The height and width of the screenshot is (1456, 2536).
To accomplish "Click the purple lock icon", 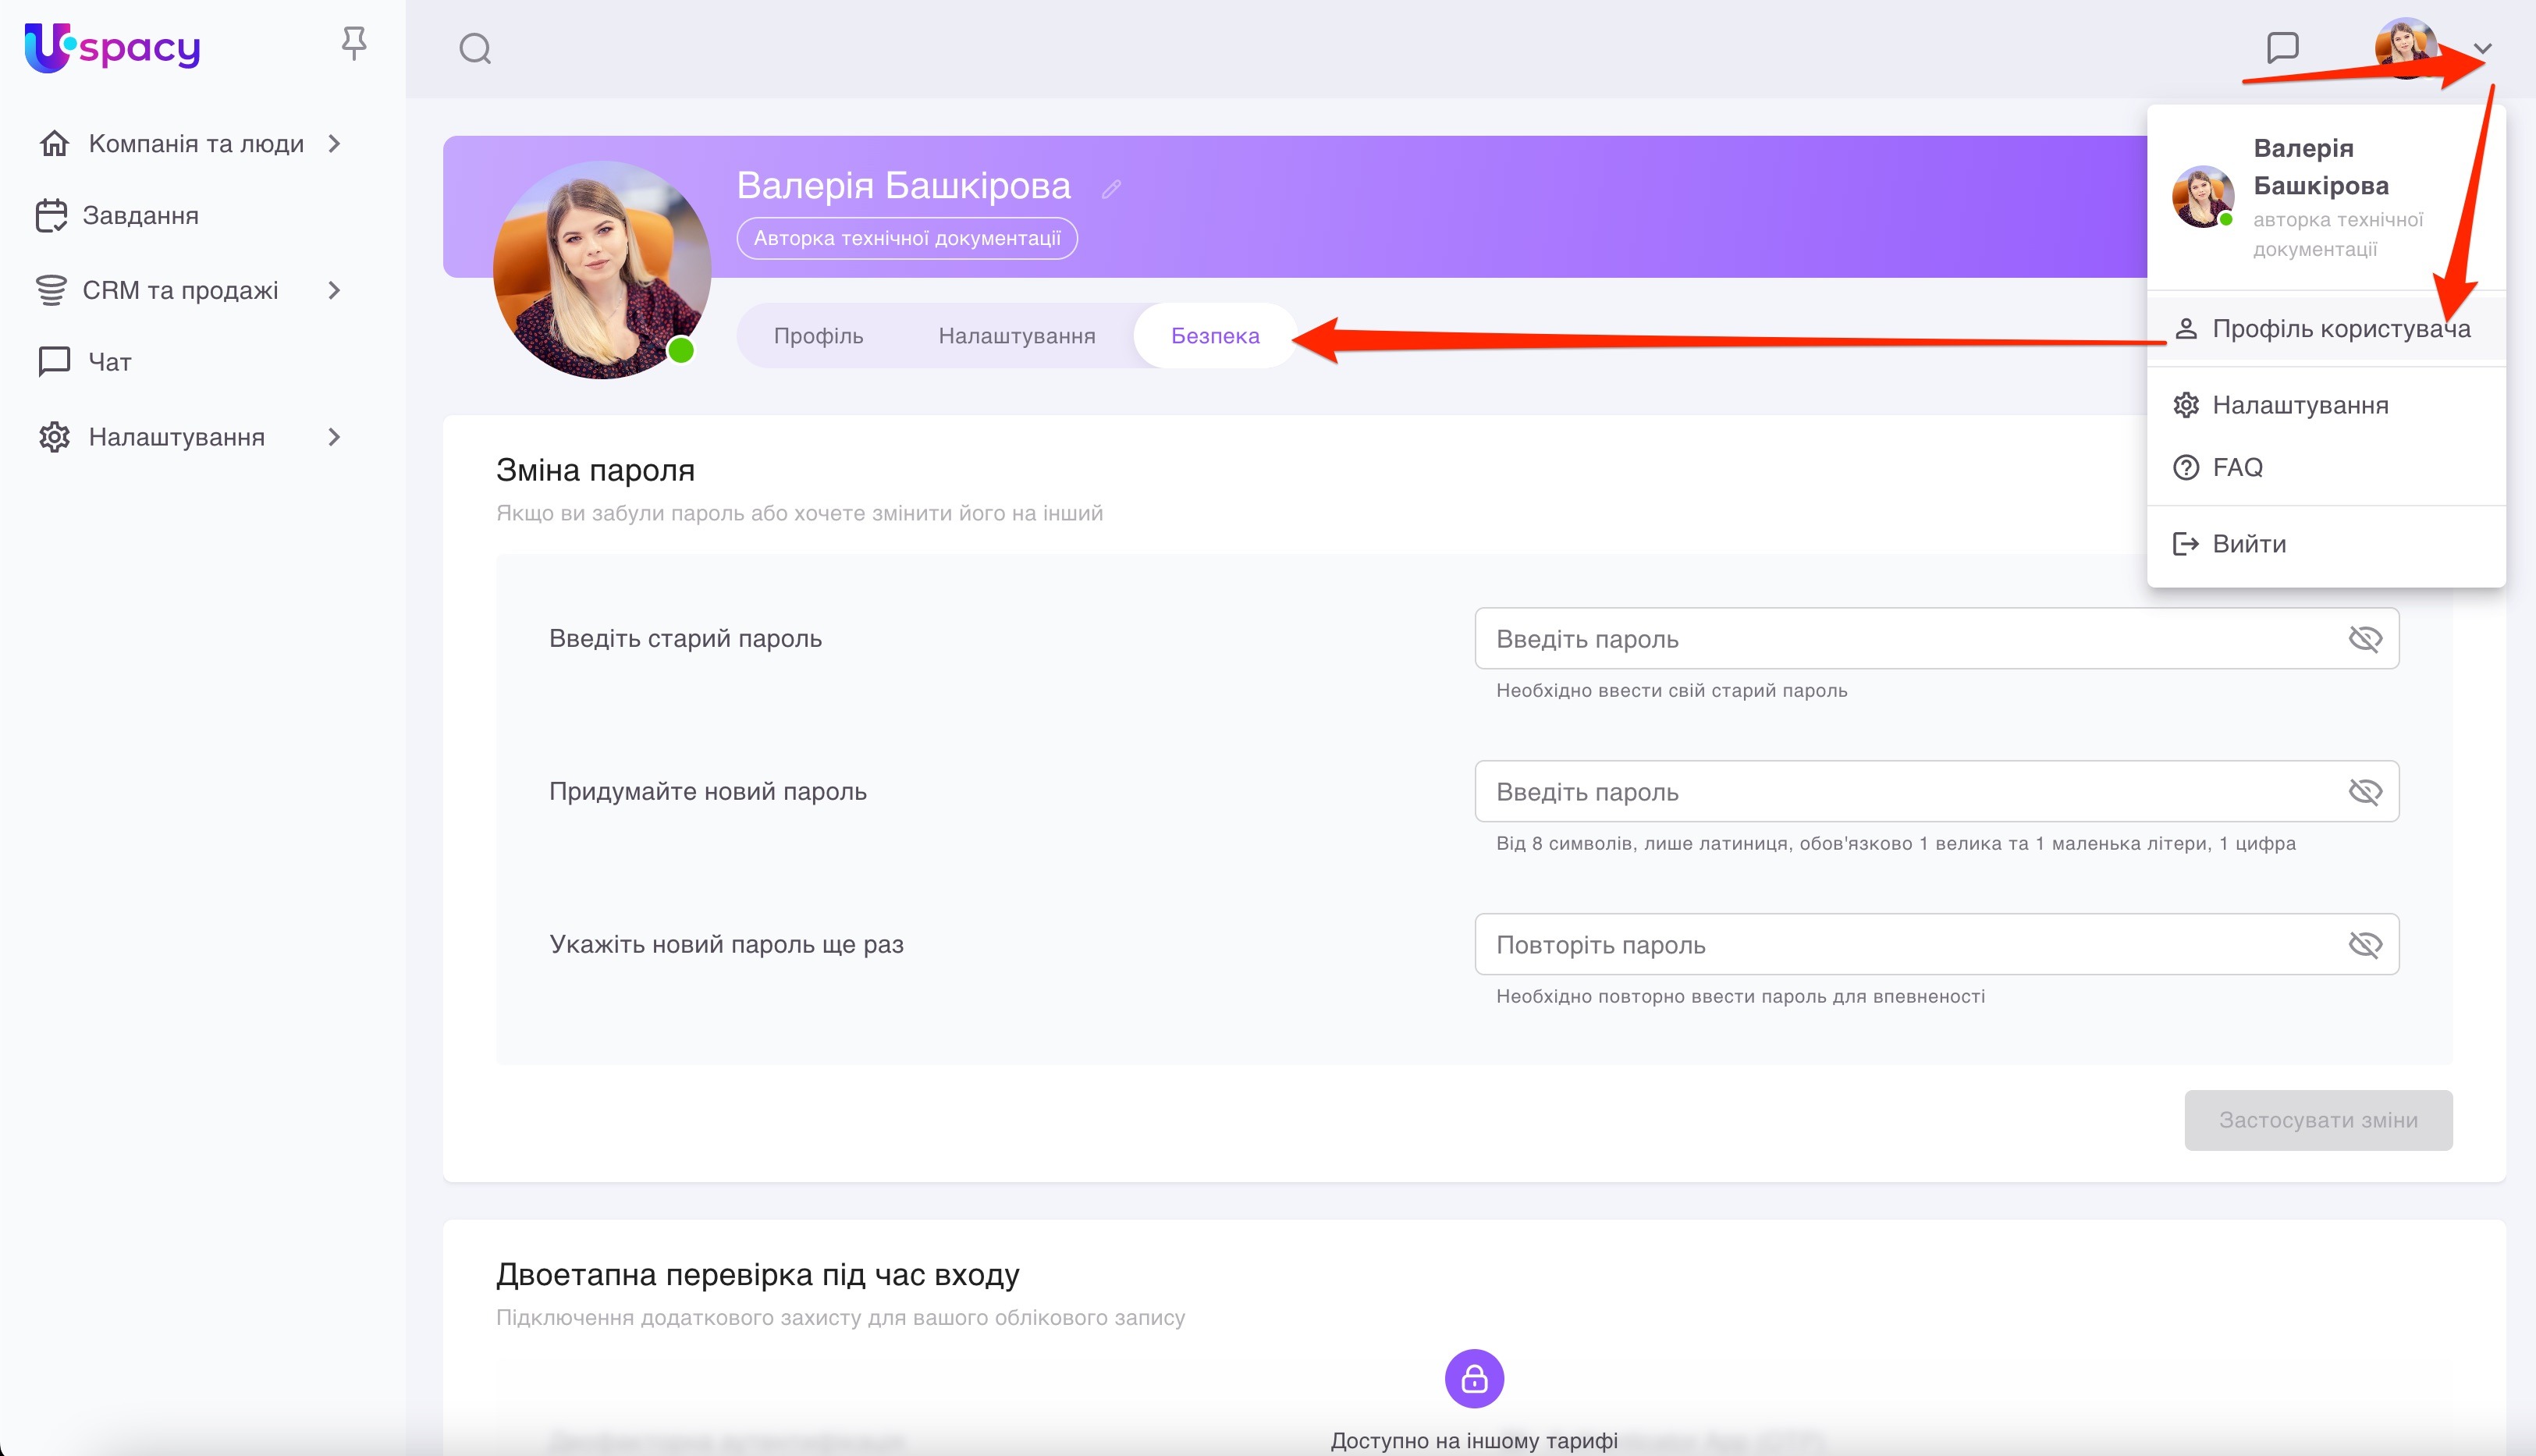I will (x=1474, y=1379).
